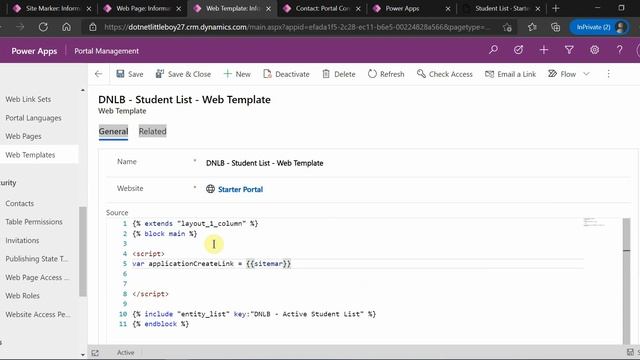Open Table Permissions in sidebar

[34, 222]
